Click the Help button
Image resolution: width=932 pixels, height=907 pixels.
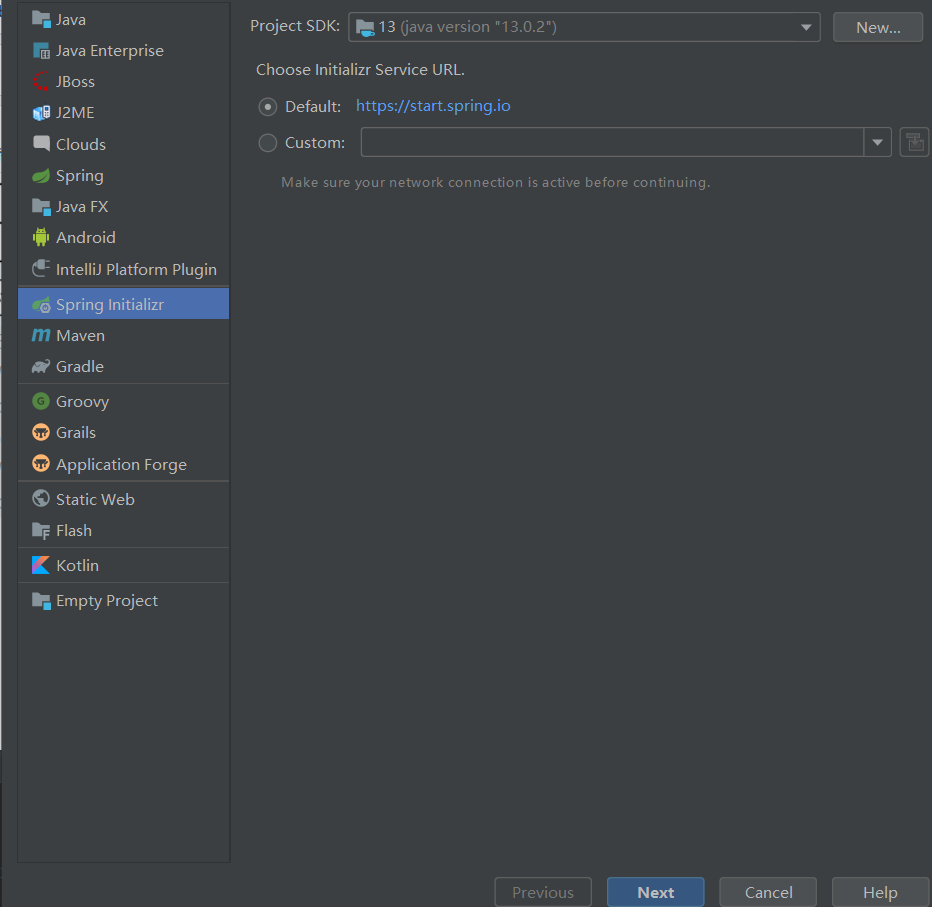tap(880, 892)
